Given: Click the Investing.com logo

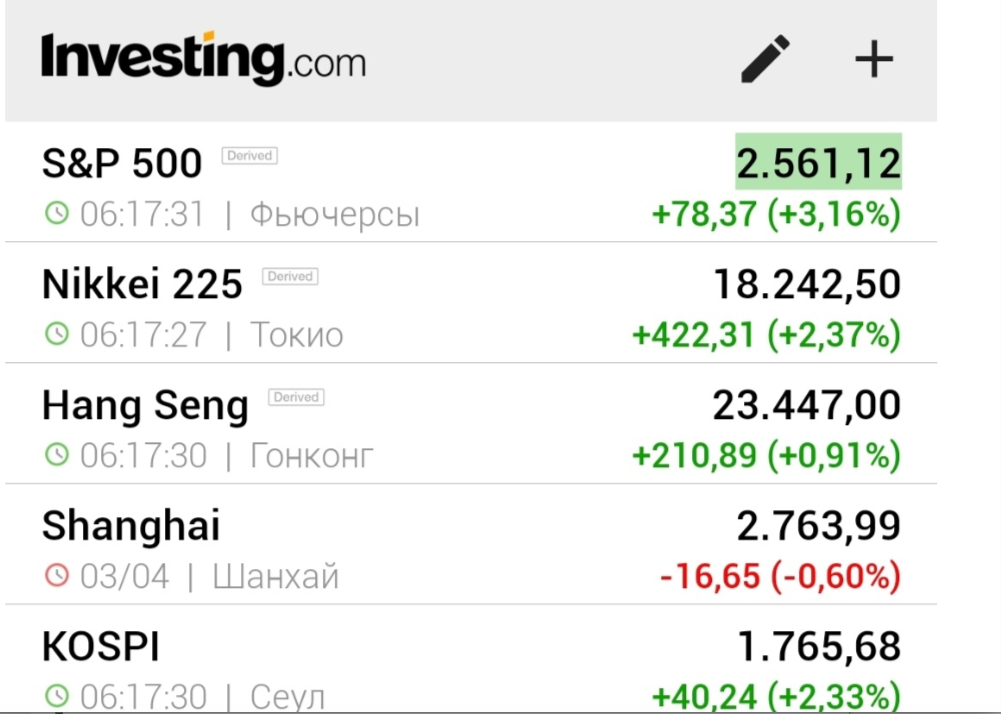Looking at the screenshot, I should [x=204, y=58].
